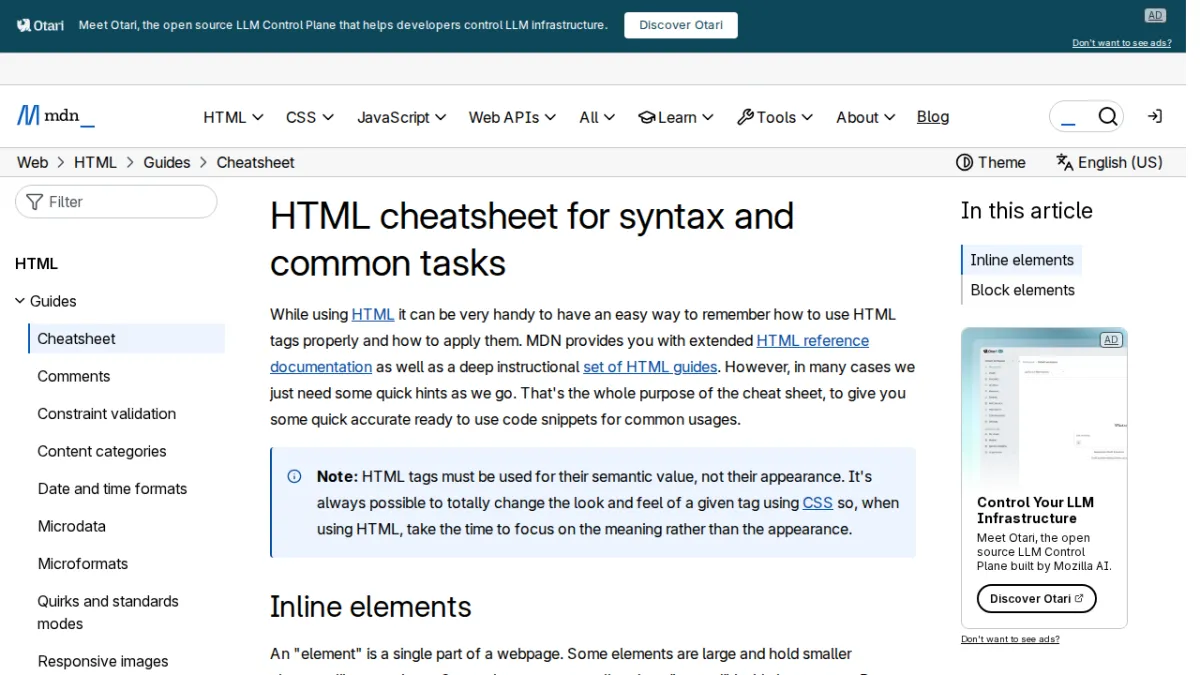Go to the HTML breadcrumb

95,162
